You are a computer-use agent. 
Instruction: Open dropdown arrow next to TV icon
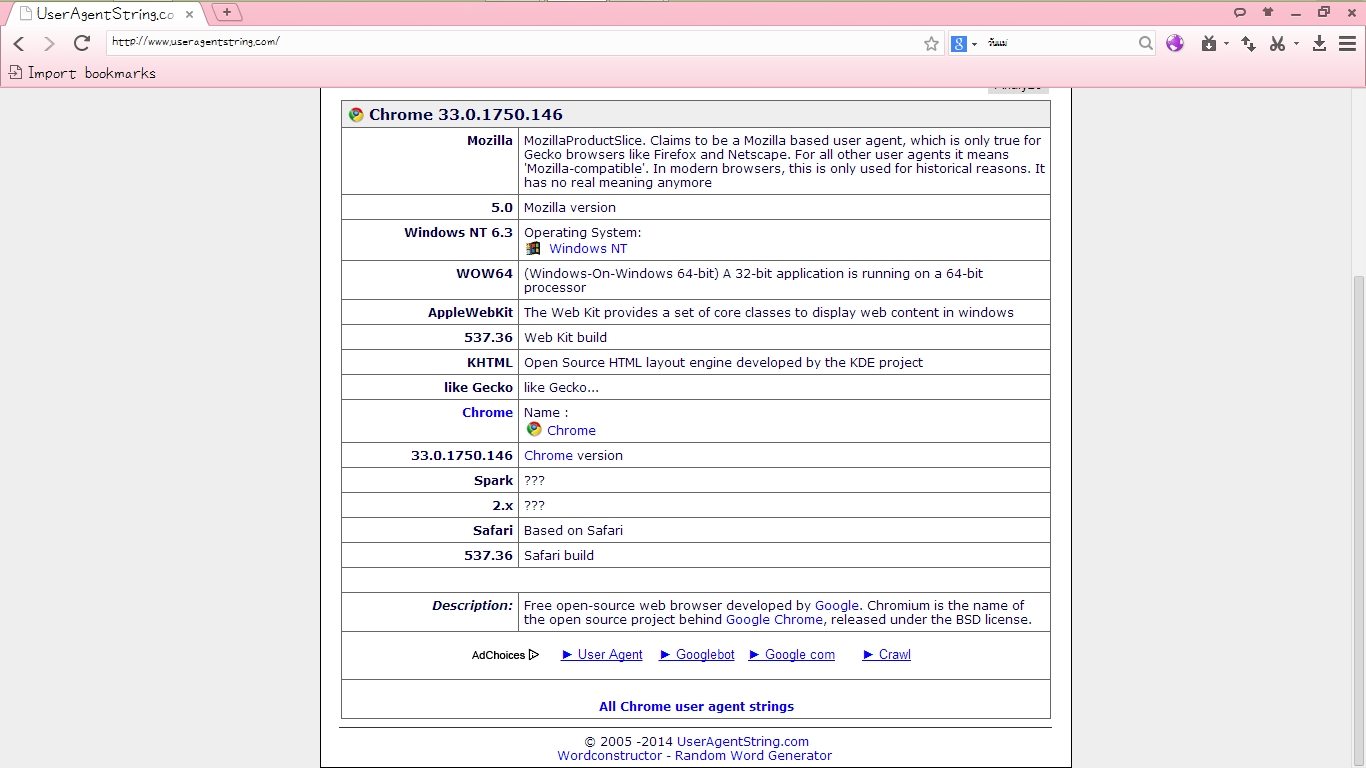[x=1226, y=44]
